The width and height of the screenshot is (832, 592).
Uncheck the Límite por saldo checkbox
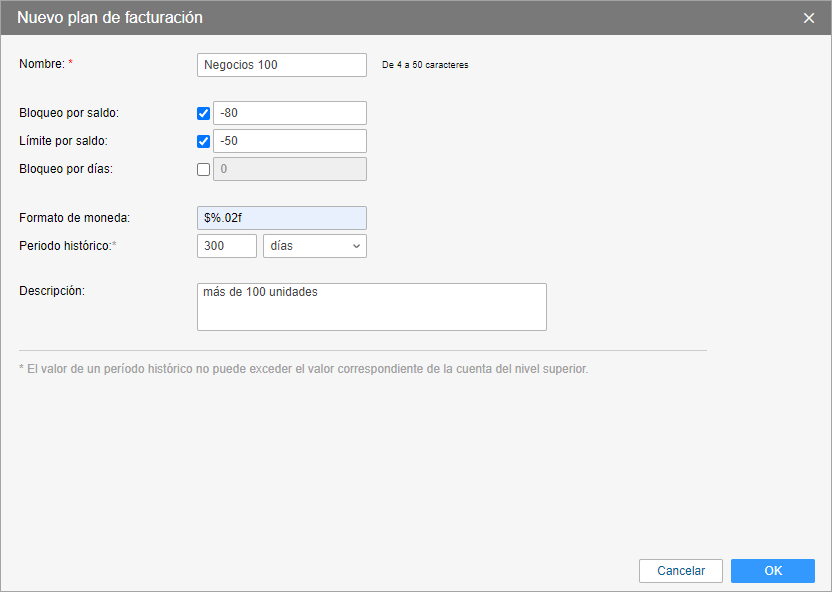tap(204, 141)
